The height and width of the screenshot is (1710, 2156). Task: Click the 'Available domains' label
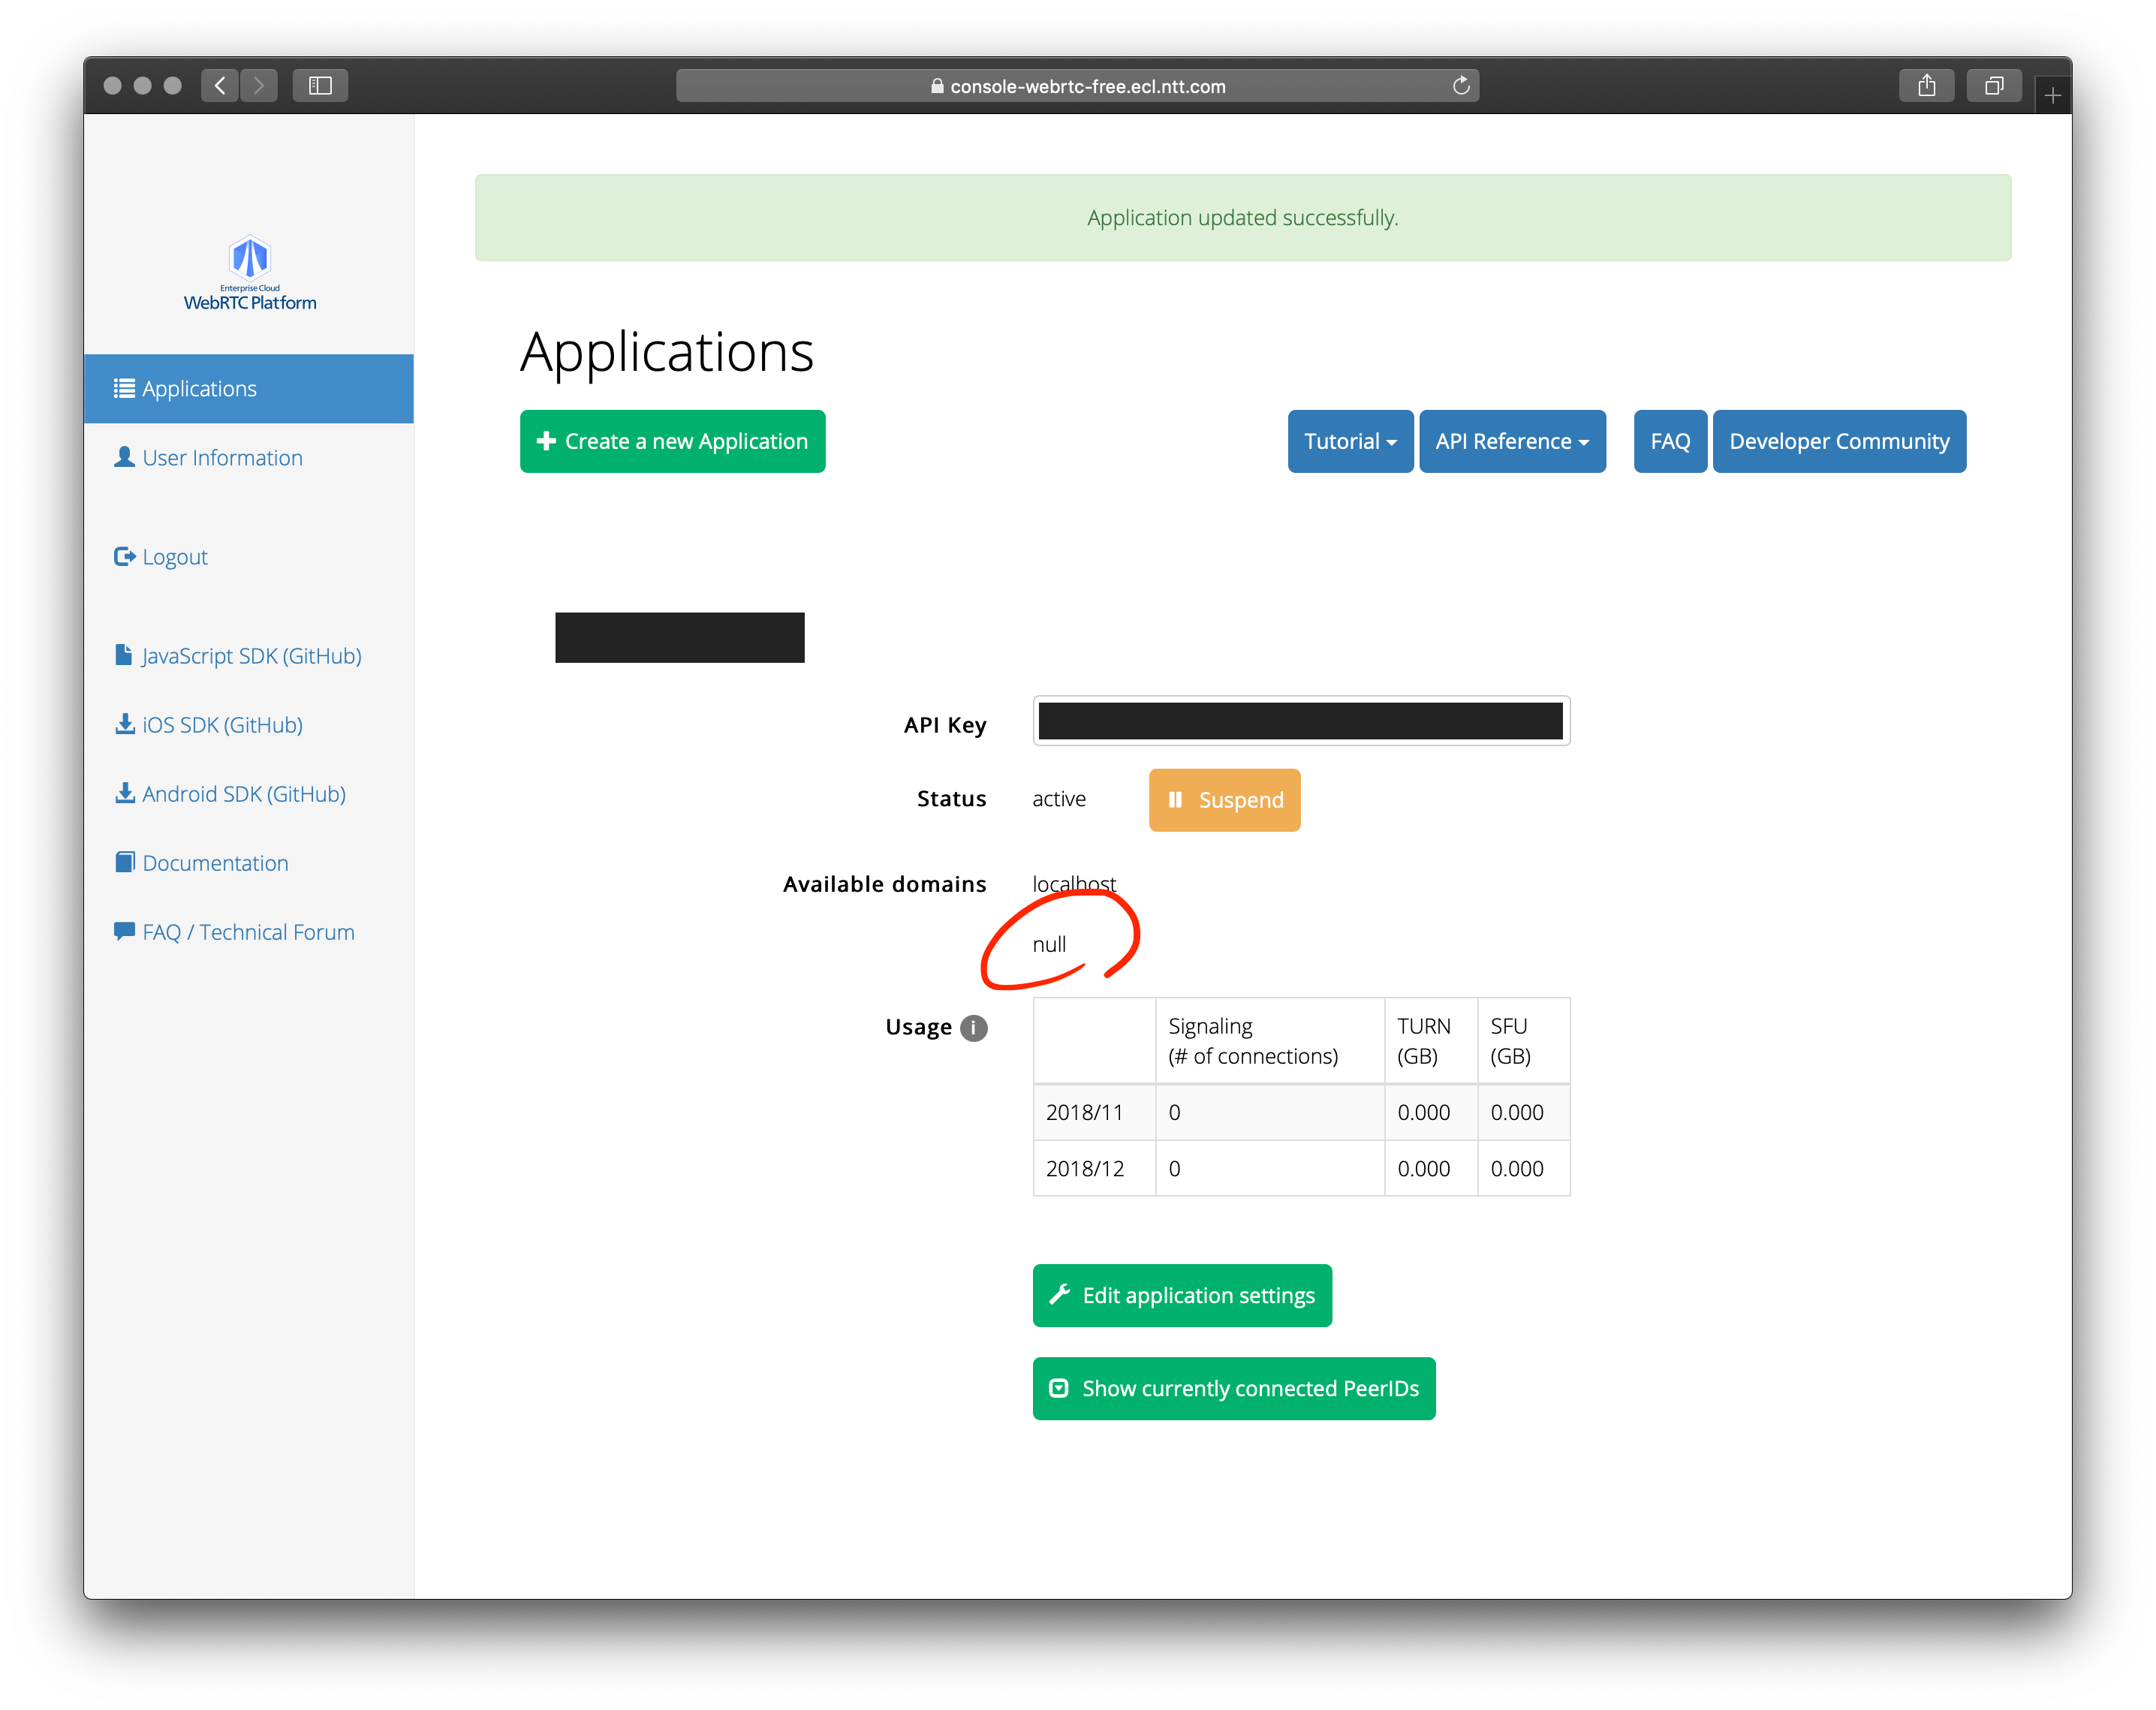(x=884, y=884)
